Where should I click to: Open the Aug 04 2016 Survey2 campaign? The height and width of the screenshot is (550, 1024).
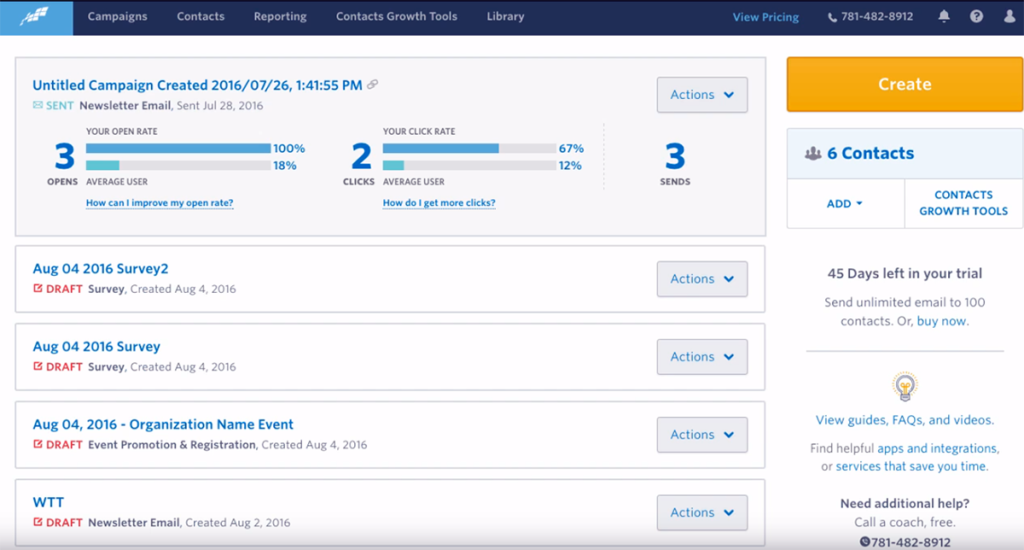click(x=101, y=268)
